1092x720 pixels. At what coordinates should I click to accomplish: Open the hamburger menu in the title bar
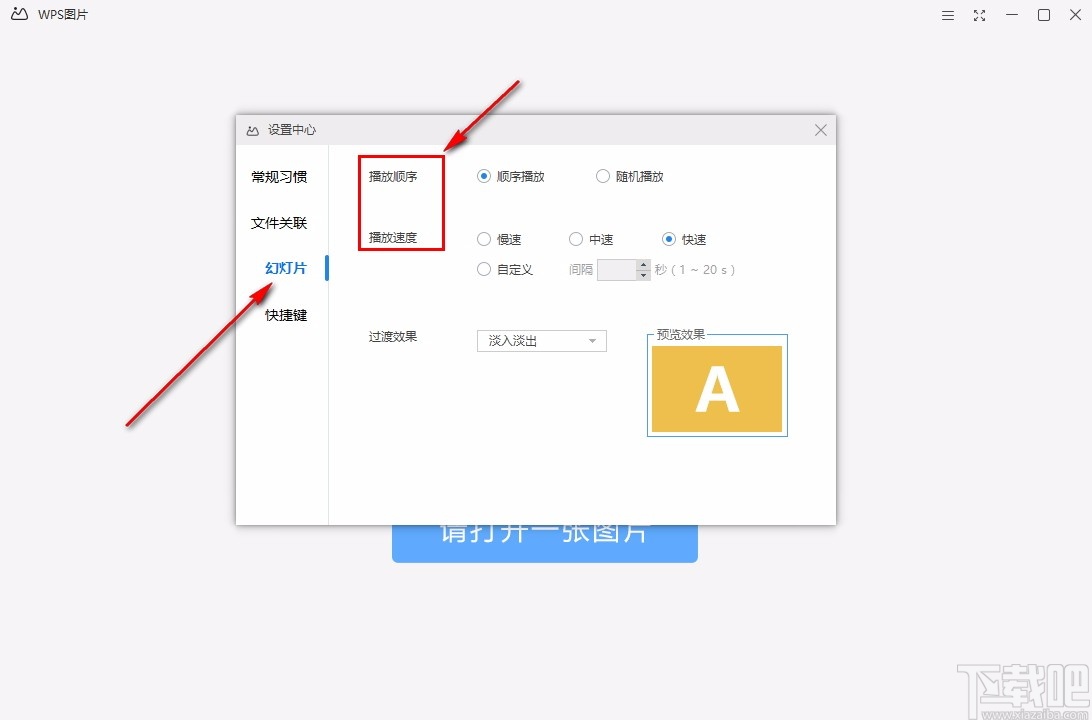click(x=947, y=15)
